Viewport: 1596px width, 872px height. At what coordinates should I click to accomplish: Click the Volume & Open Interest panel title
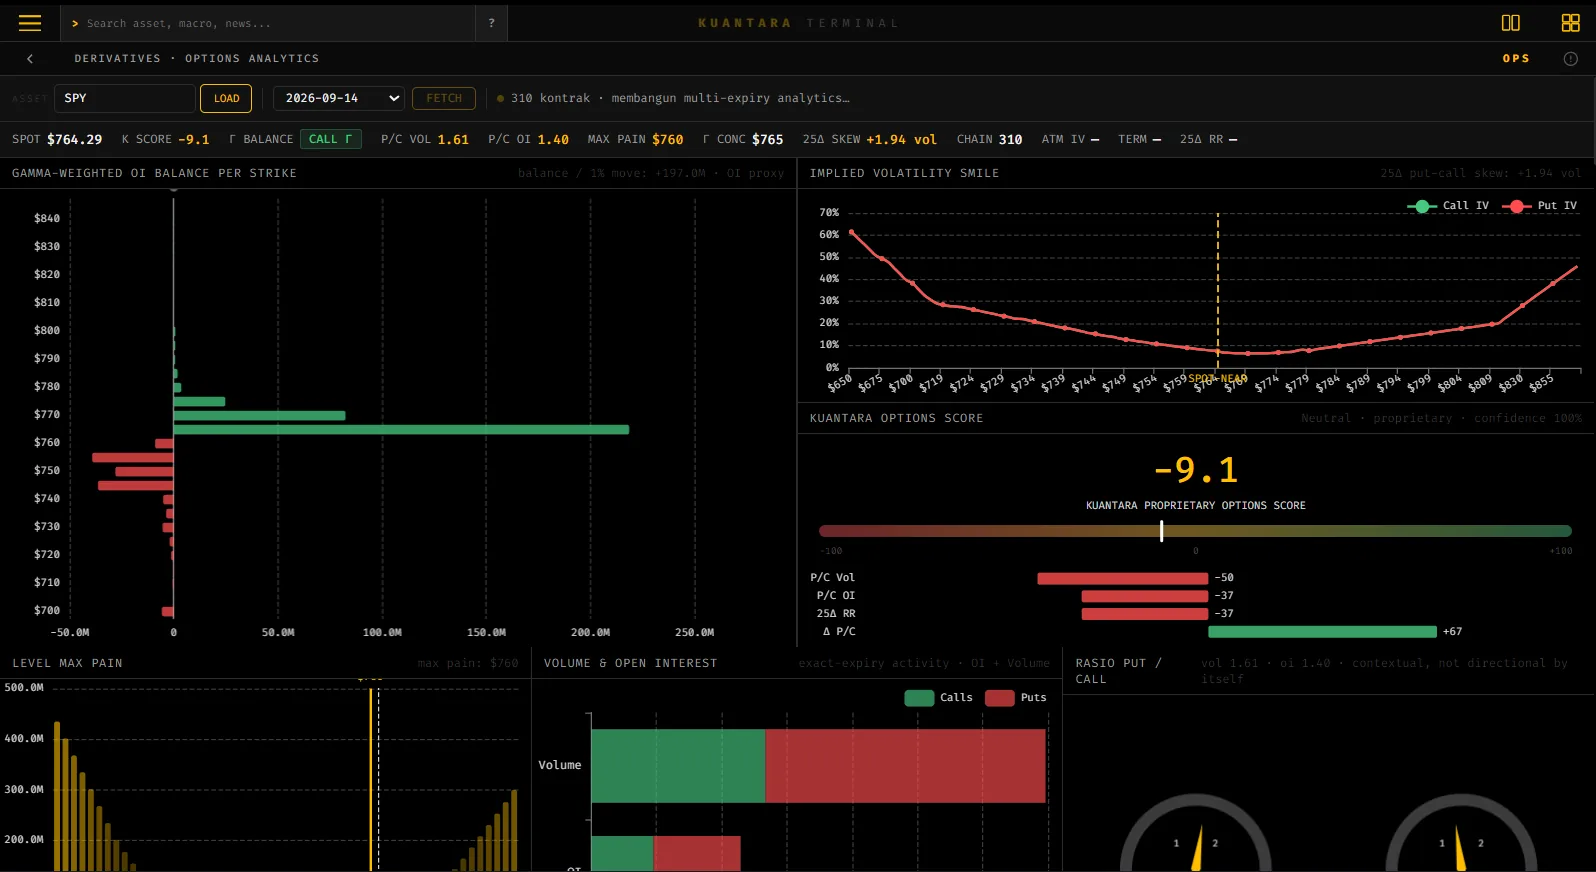pos(630,663)
